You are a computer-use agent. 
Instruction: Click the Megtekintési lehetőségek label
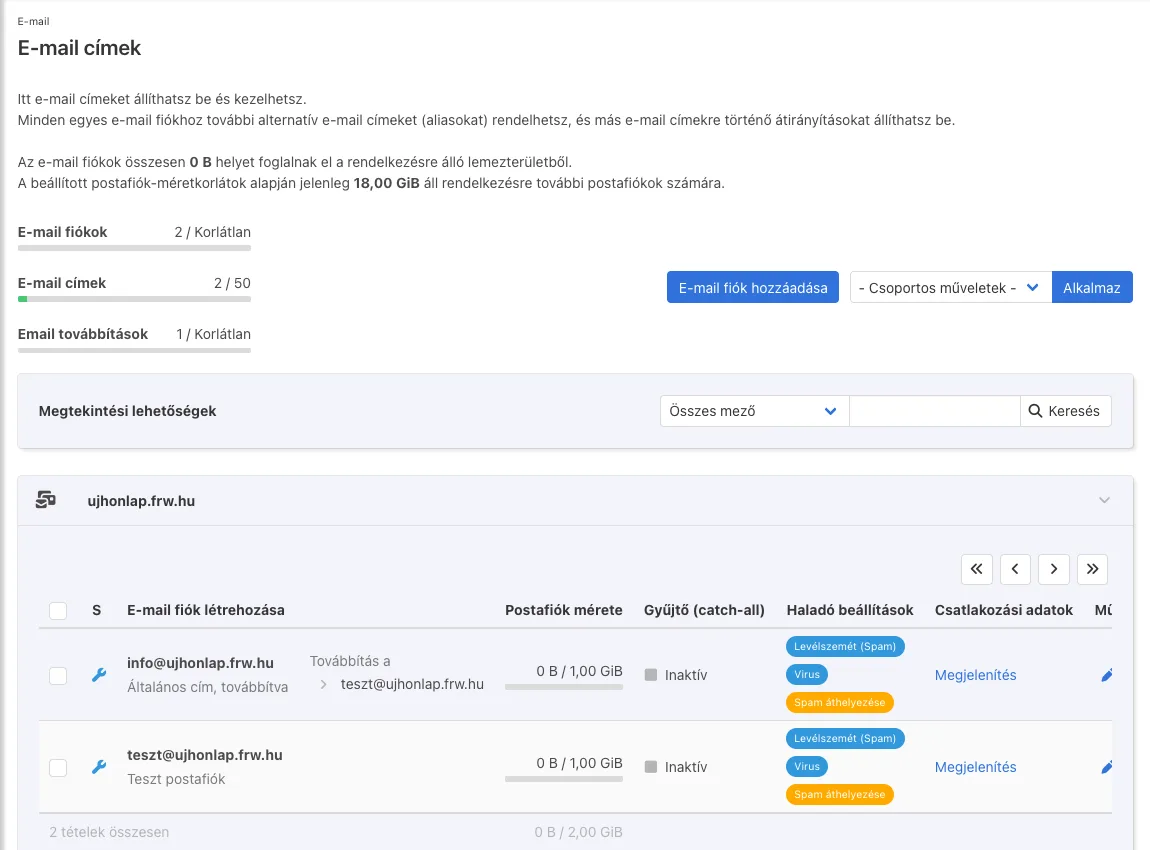[128, 411]
